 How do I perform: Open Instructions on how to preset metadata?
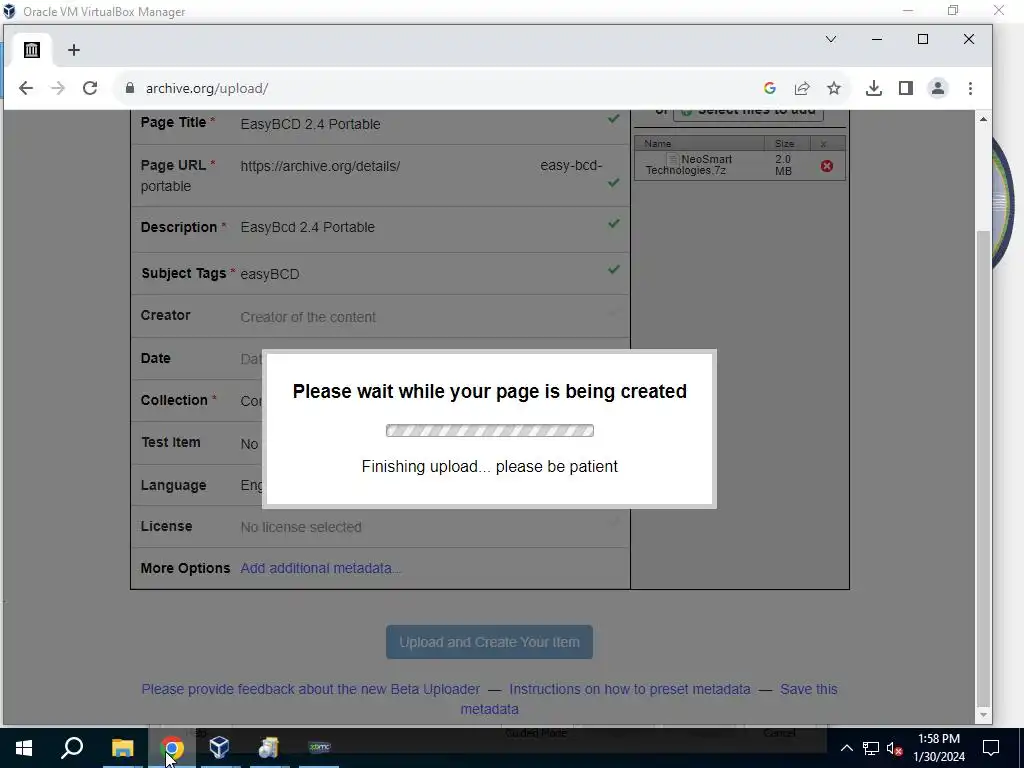pyautogui.click(x=630, y=689)
